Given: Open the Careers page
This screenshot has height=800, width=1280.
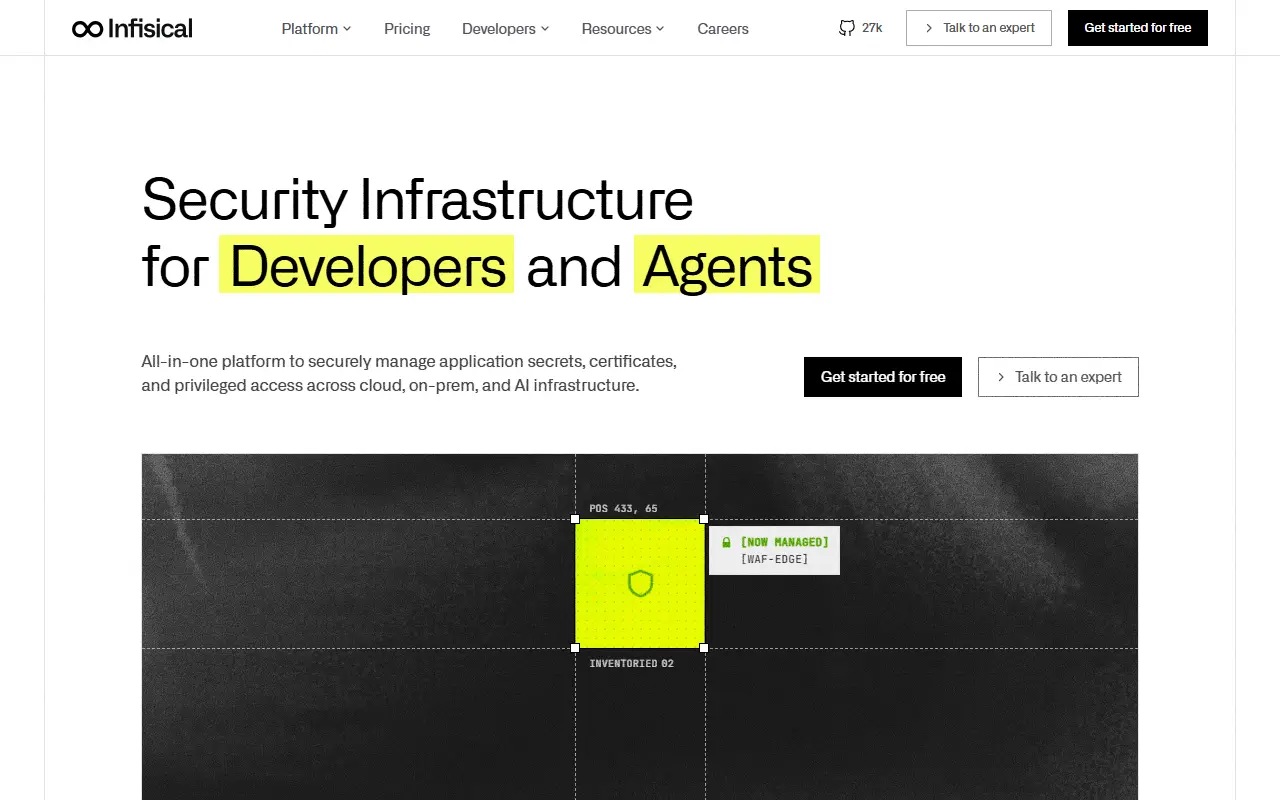Looking at the screenshot, I should [x=723, y=29].
